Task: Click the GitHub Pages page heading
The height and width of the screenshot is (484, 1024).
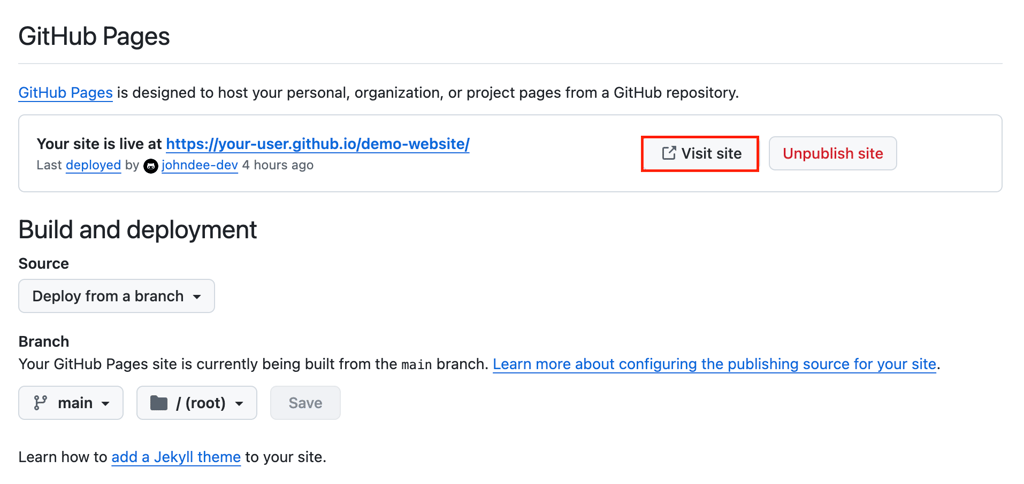Action: pos(94,37)
